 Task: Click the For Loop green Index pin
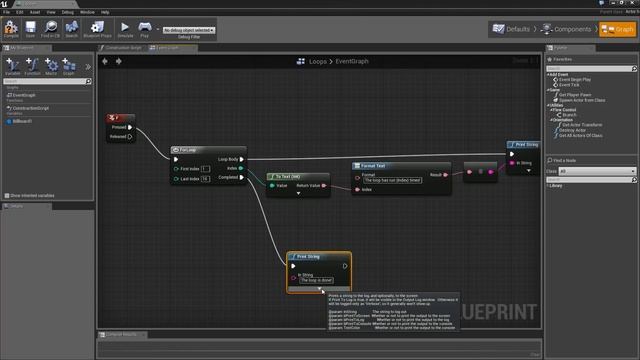tap(241, 168)
